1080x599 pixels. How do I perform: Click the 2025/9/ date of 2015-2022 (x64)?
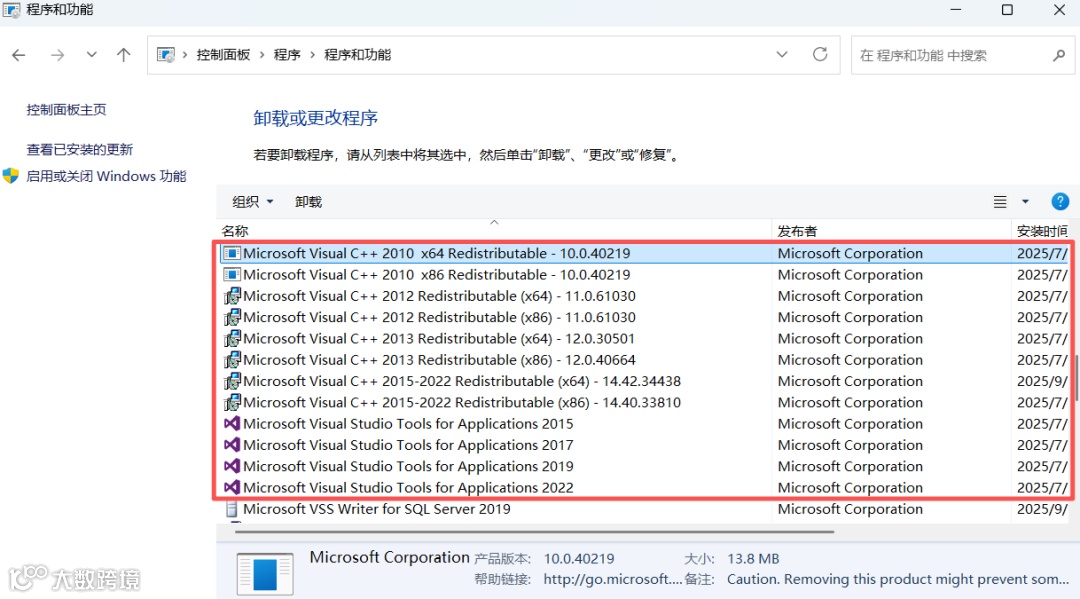[1041, 381]
